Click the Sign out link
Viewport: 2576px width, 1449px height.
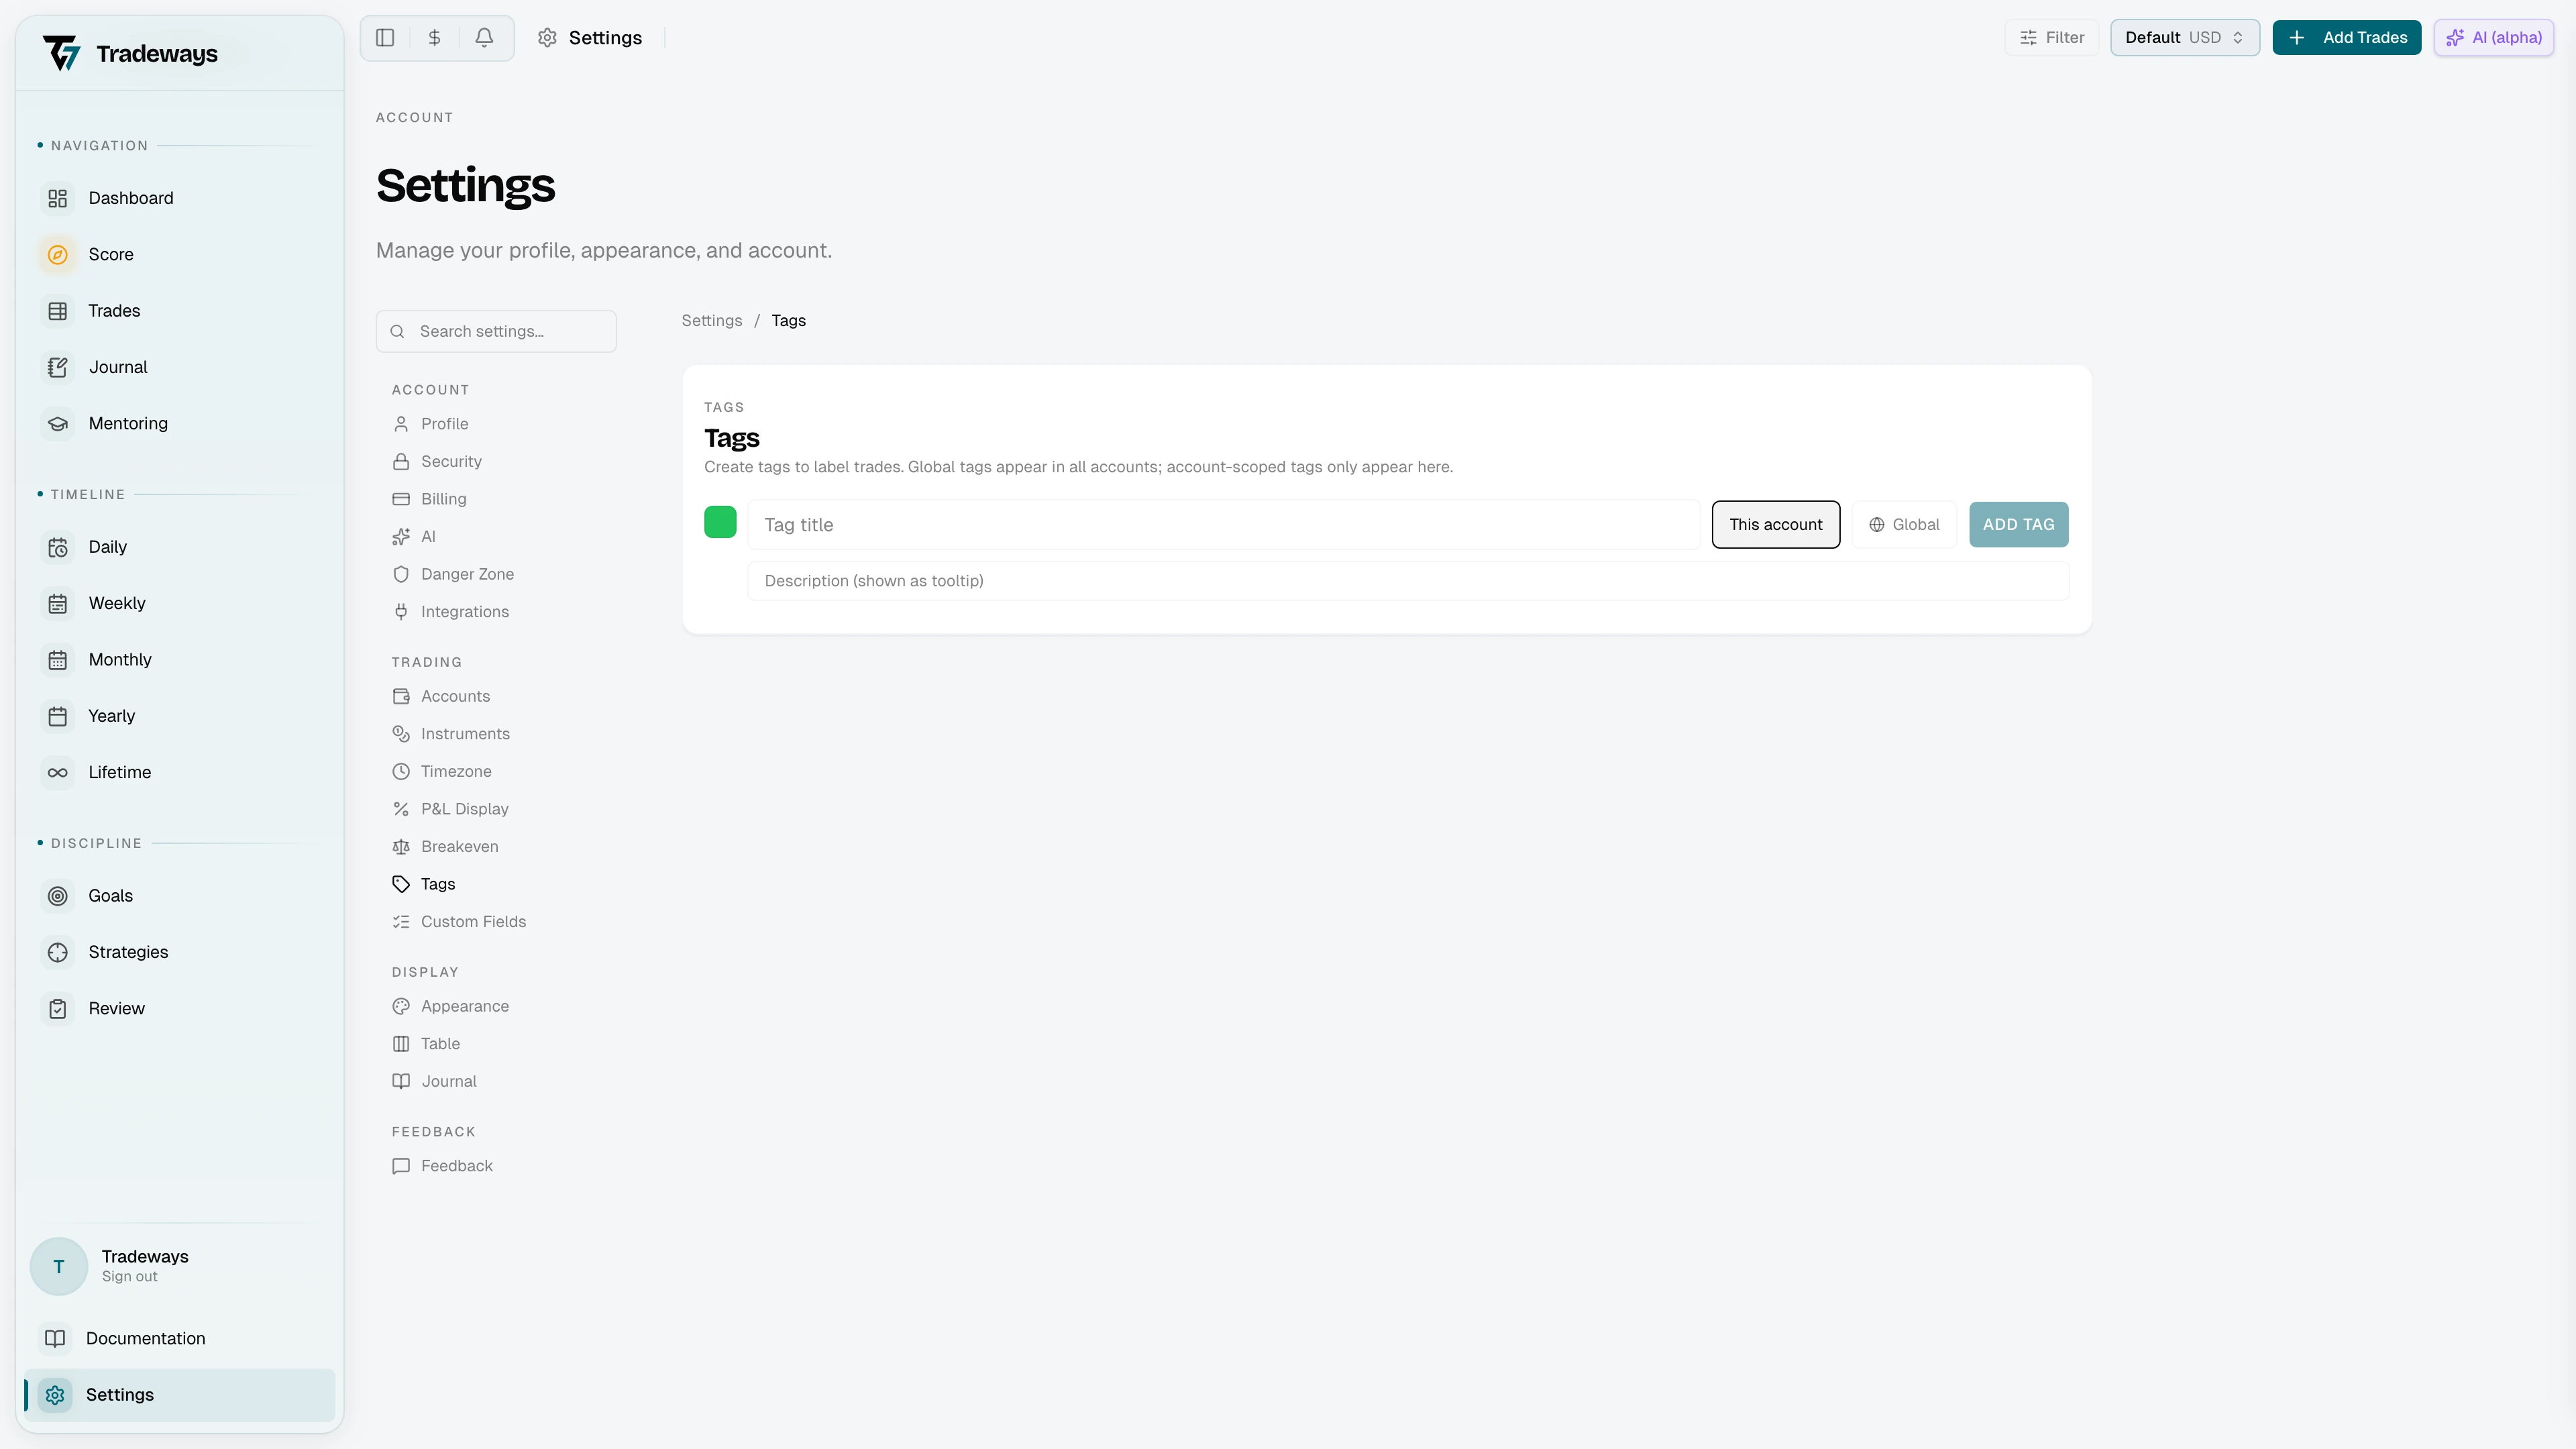[129, 1277]
